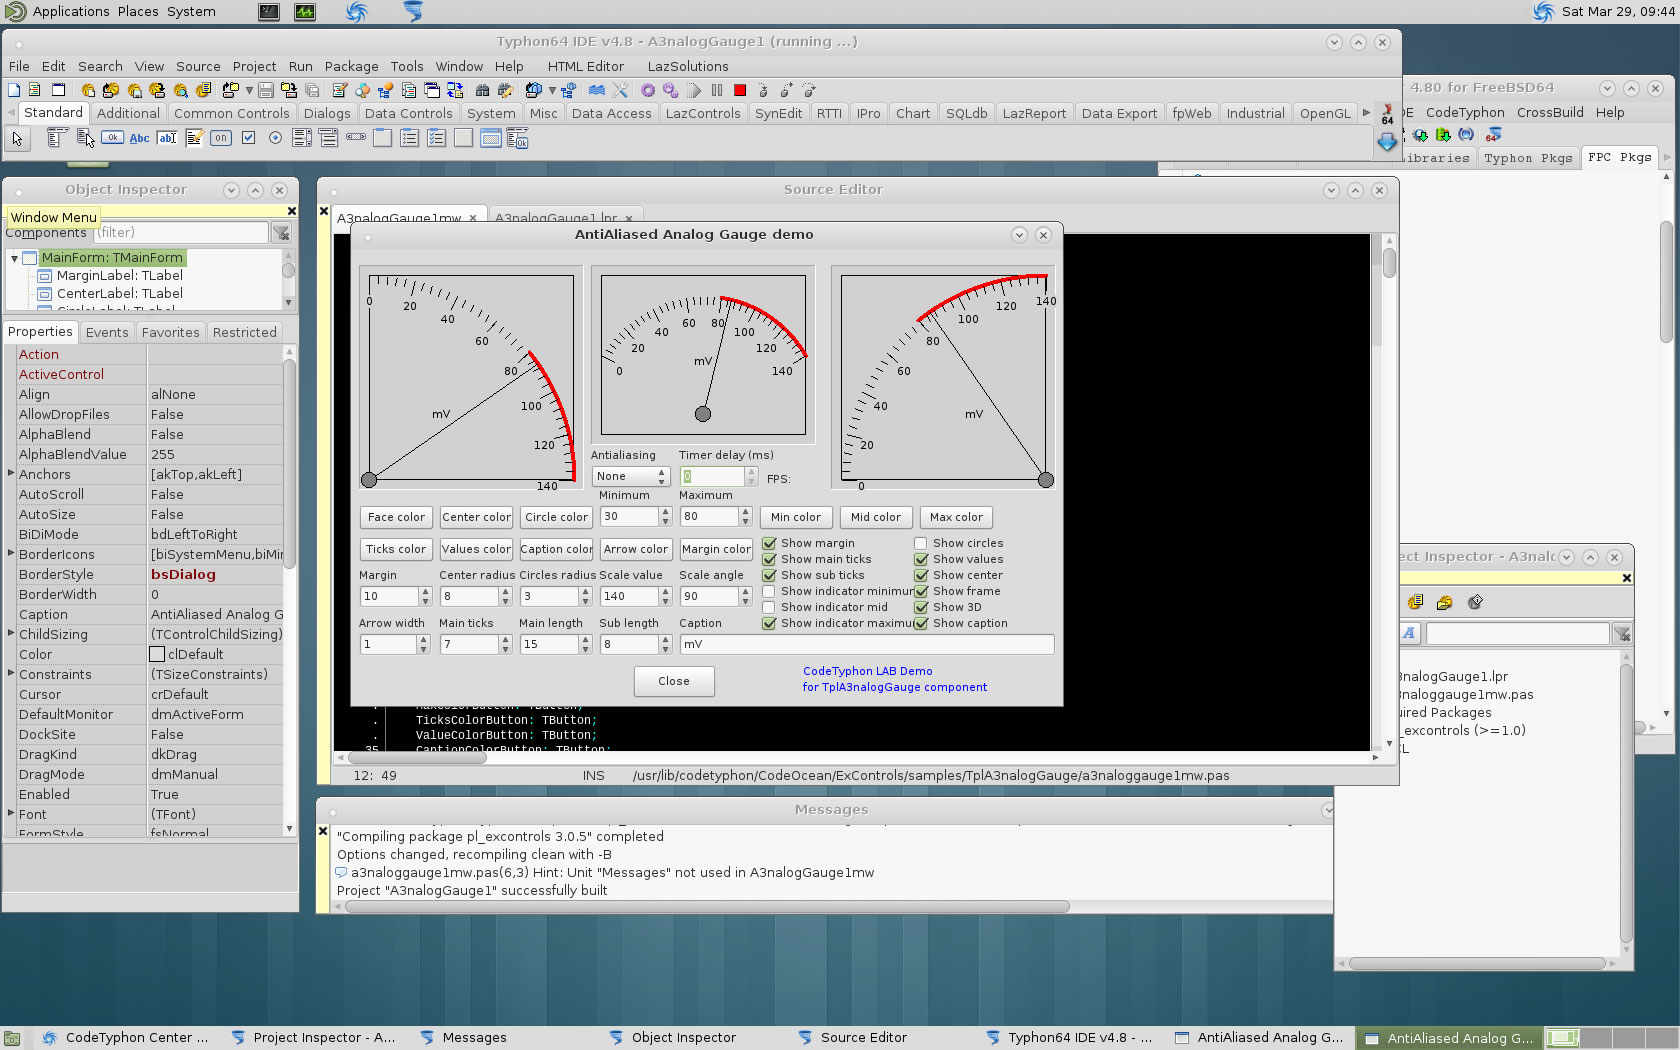
Task: Click the Save file floppy icon
Action: coord(265,90)
